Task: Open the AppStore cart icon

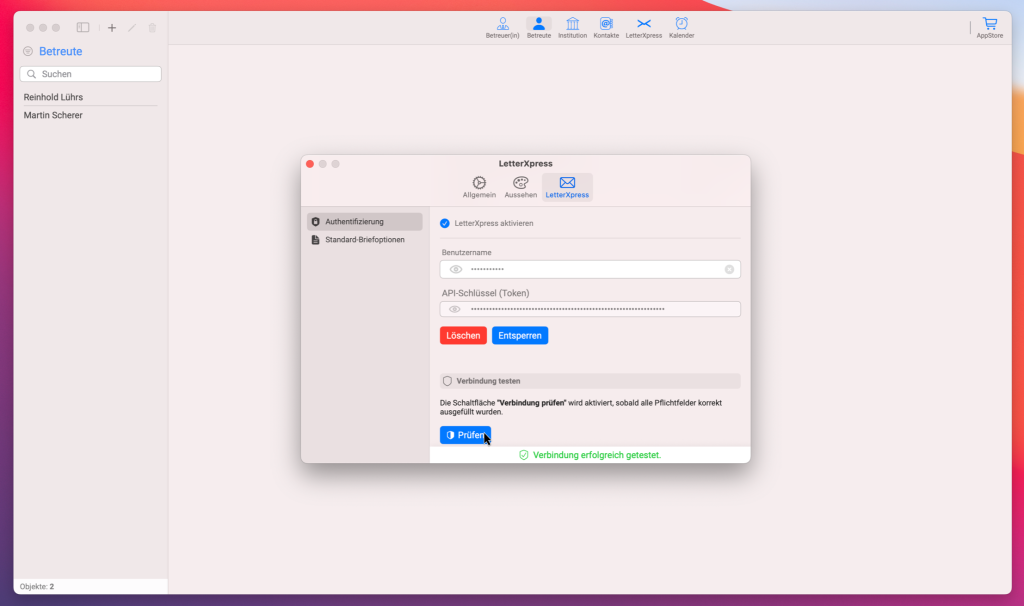Action: [x=990, y=28]
